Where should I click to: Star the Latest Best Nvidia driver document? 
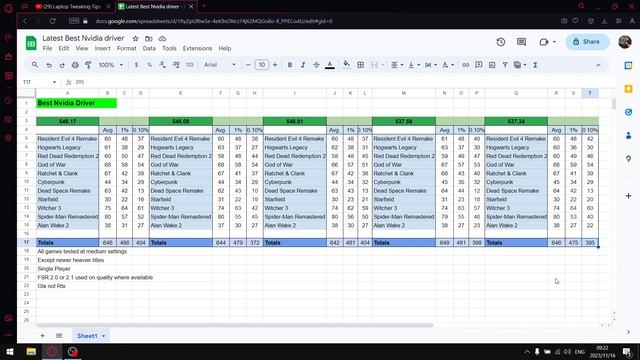[135, 38]
